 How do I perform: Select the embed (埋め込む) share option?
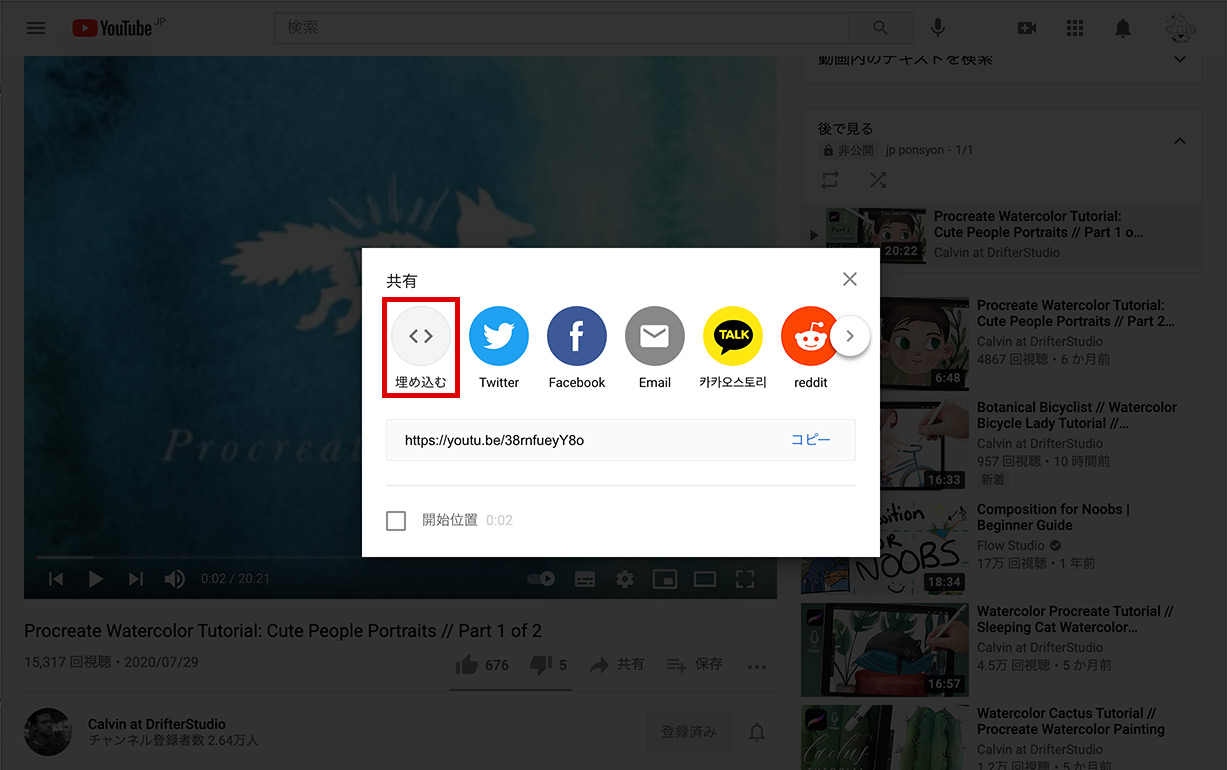click(x=421, y=348)
